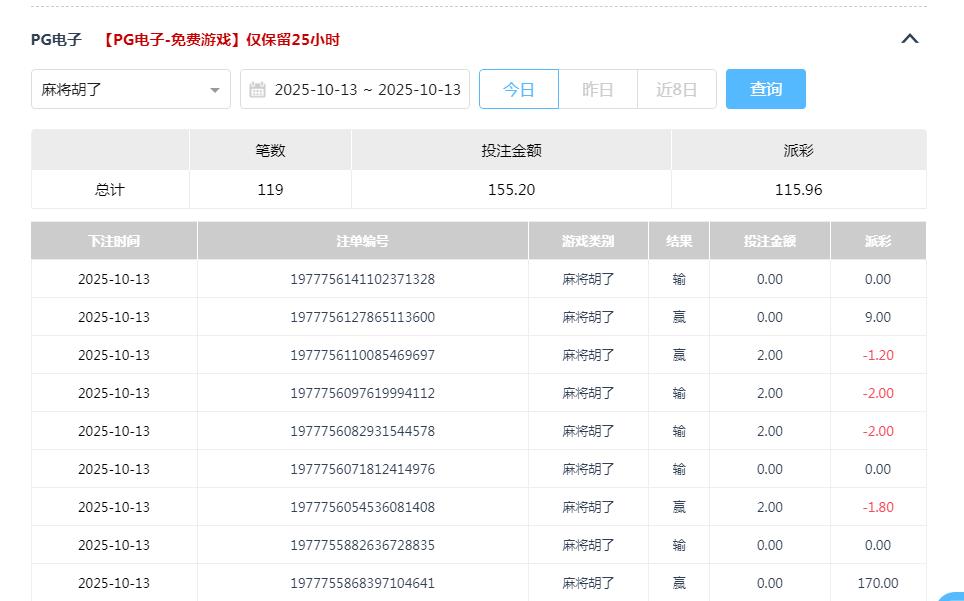Click the 派彩 payout column header
Image resolution: width=964 pixels, height=601 pixels.
tap(877, 240)
